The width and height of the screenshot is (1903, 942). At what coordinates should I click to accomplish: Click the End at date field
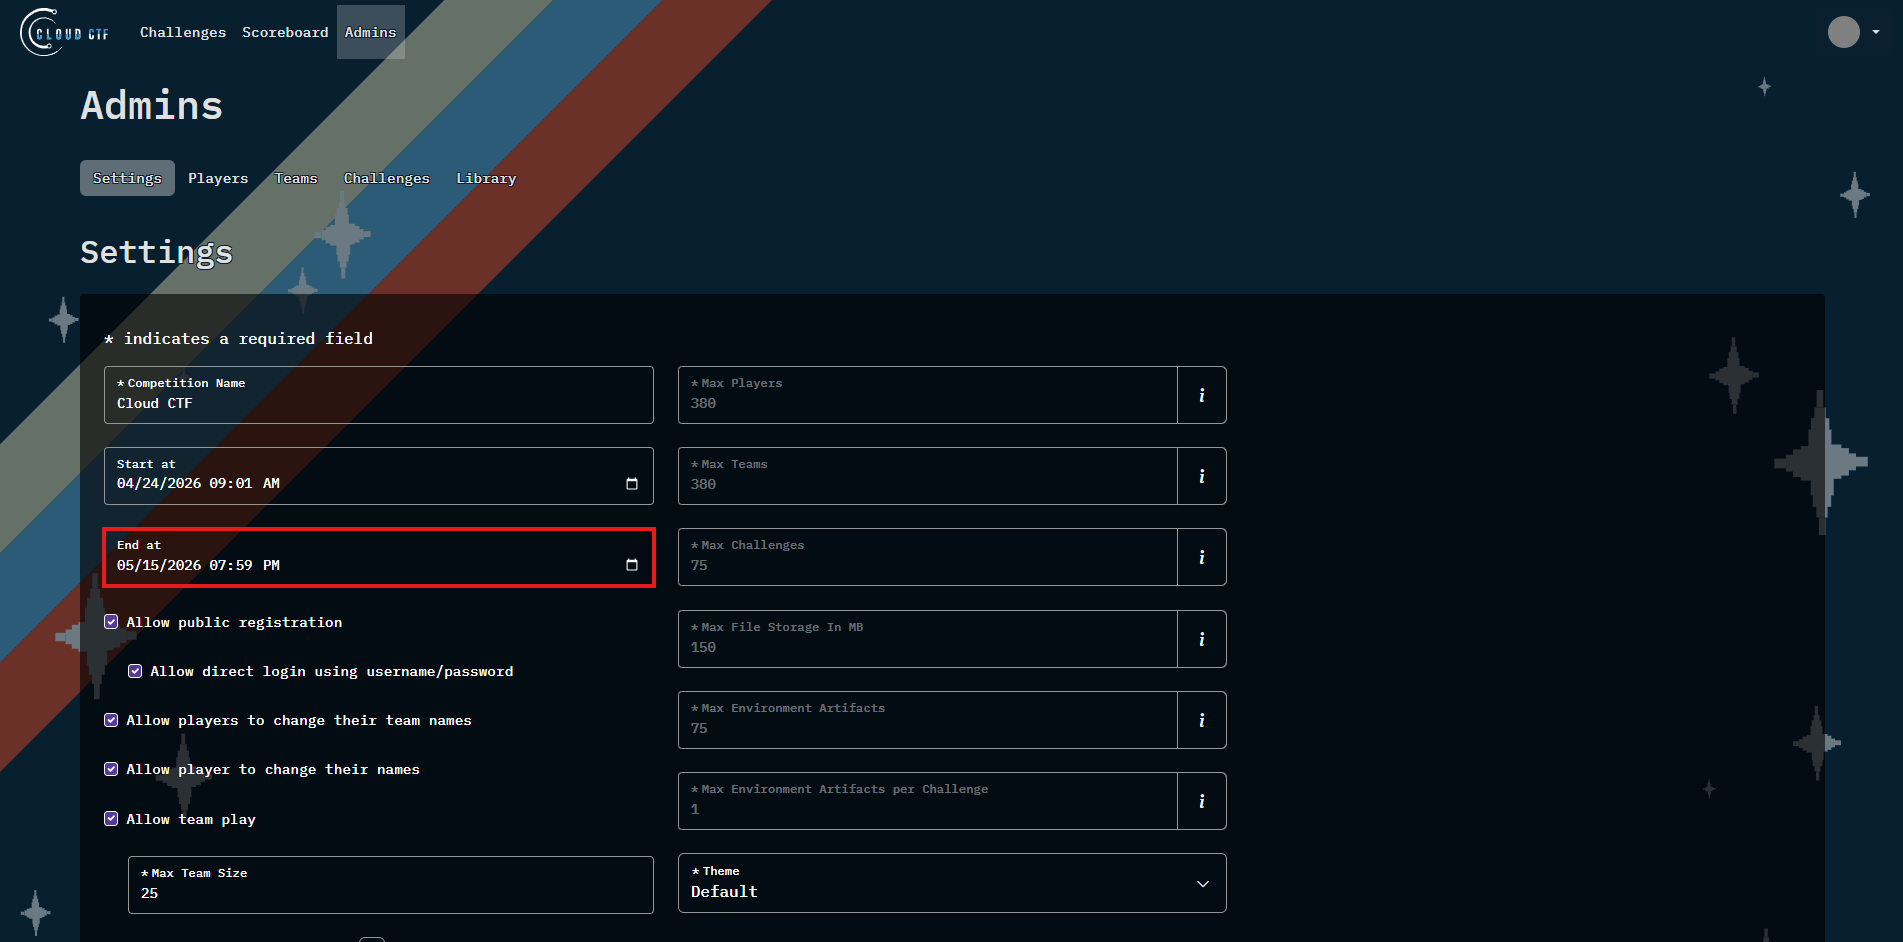pos(379,557)
